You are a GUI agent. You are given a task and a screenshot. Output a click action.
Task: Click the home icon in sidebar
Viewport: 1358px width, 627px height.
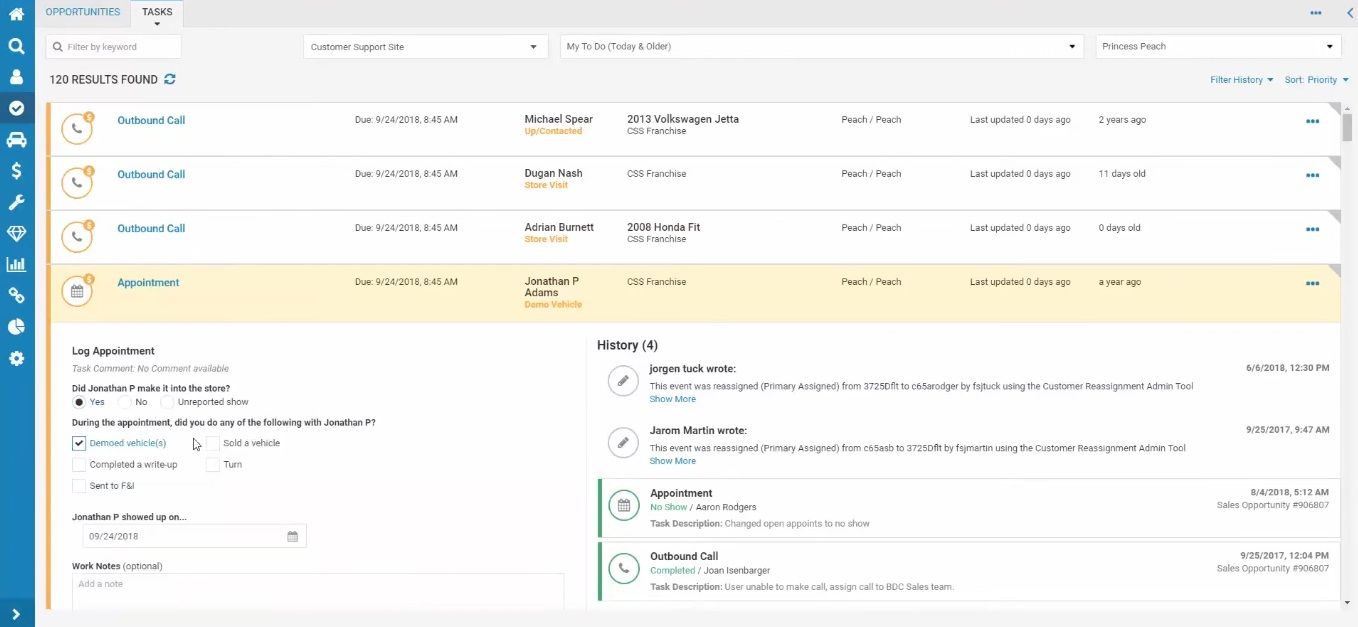[x=16, y=14]
